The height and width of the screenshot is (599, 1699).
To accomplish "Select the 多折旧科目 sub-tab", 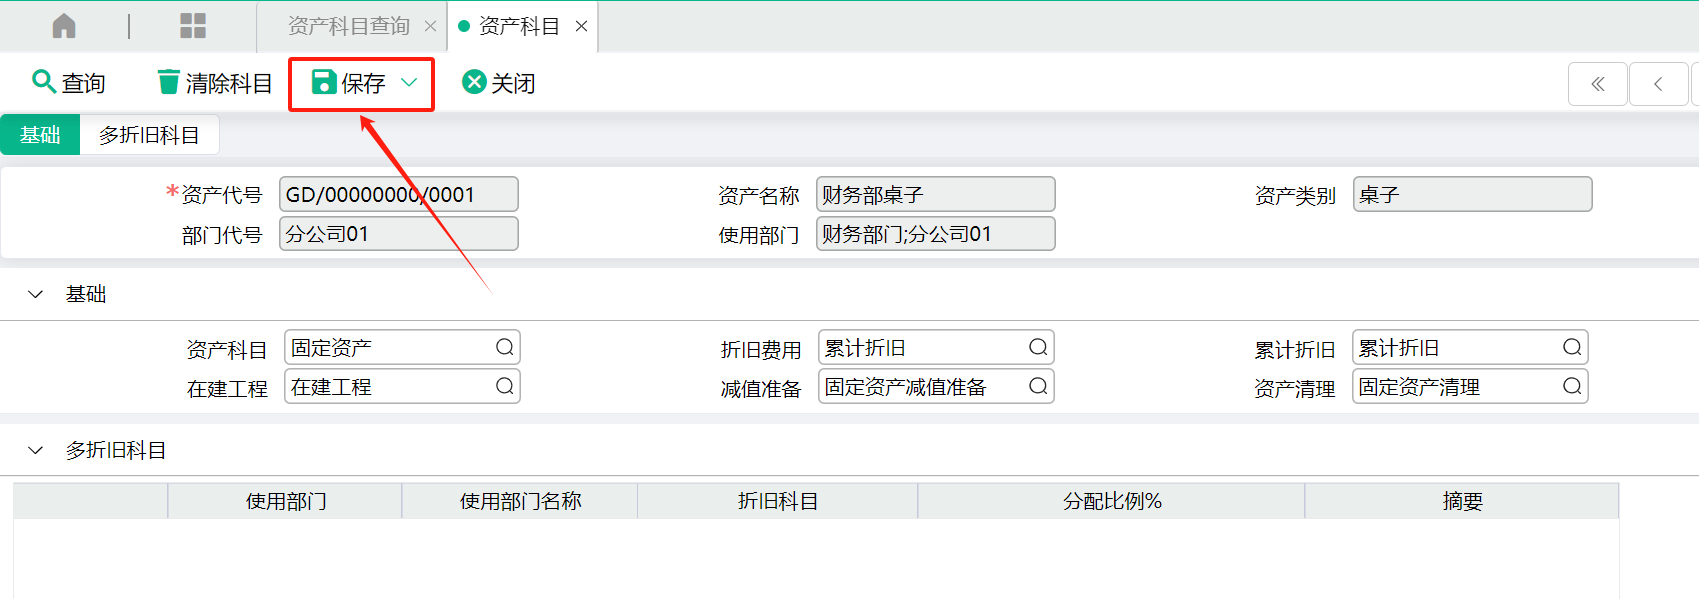I will pos(149,135).
